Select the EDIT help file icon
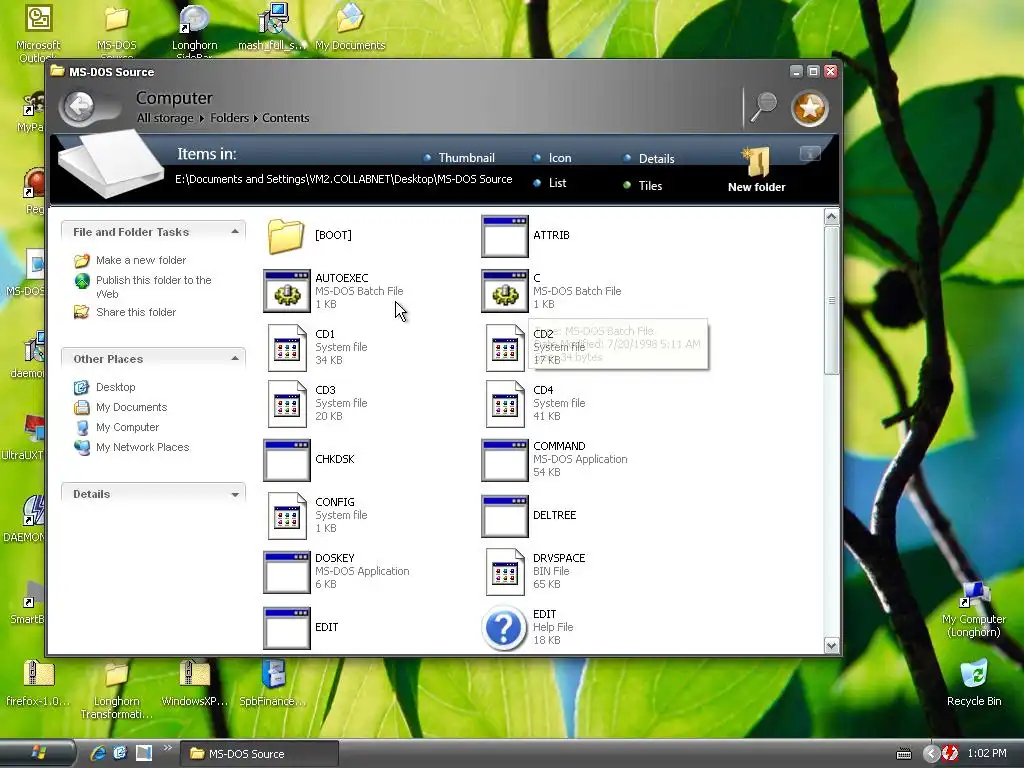This screenshot has height=768, width=1024. tap(504, 628)
